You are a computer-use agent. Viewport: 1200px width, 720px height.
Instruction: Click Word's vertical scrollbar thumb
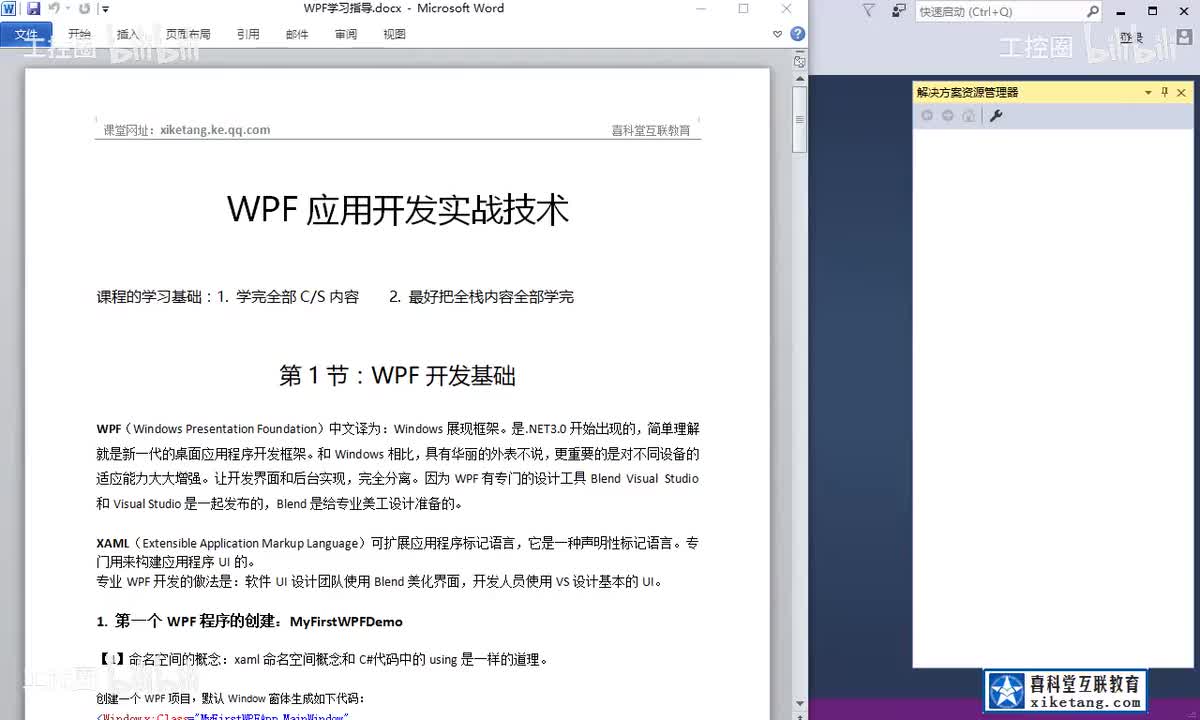pos(799,119)
